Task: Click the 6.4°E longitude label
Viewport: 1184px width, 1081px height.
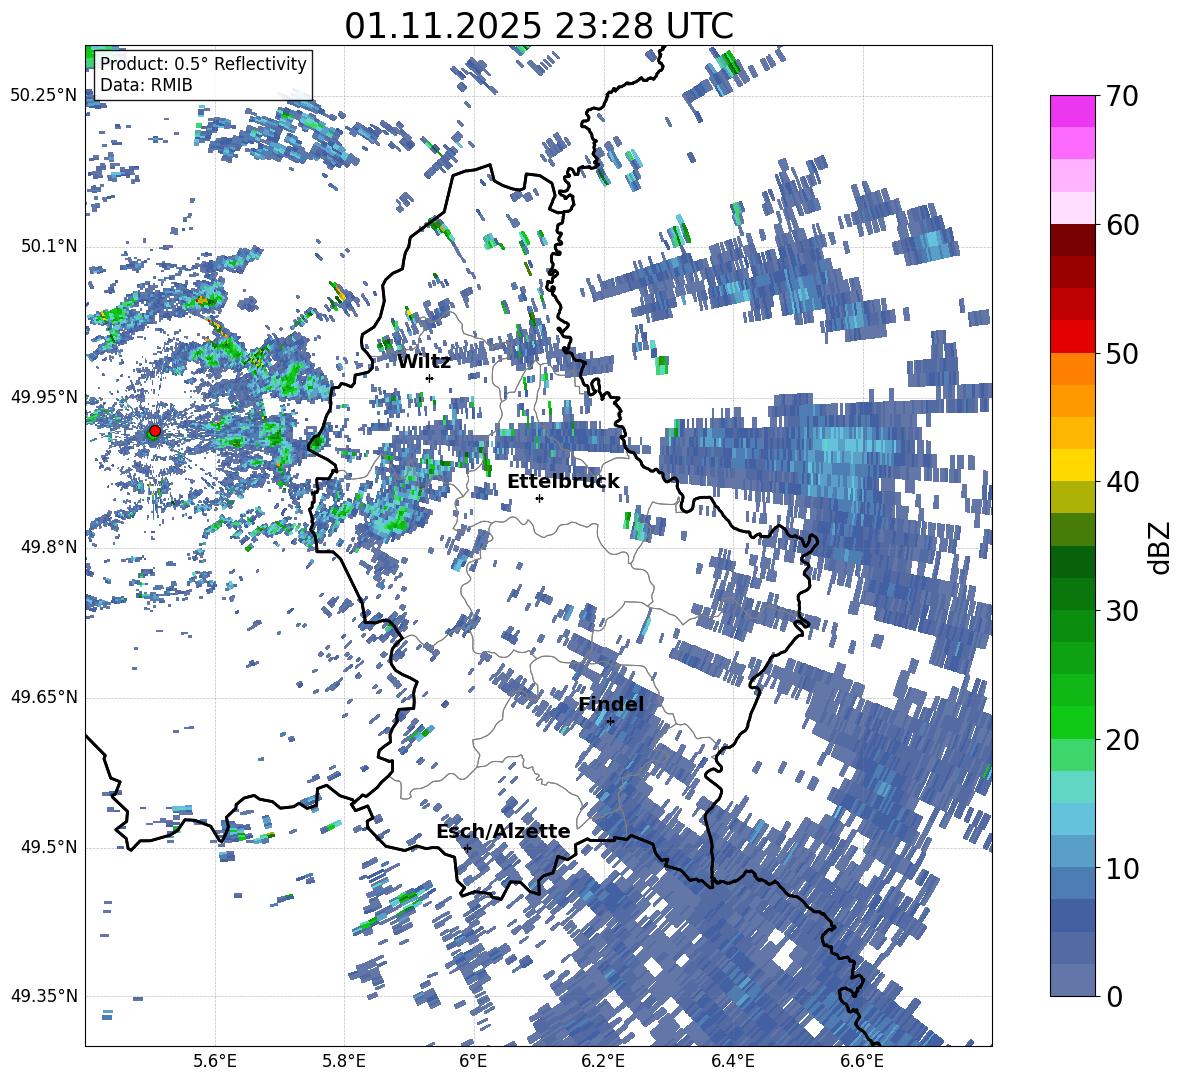Action: [732, 1061]
